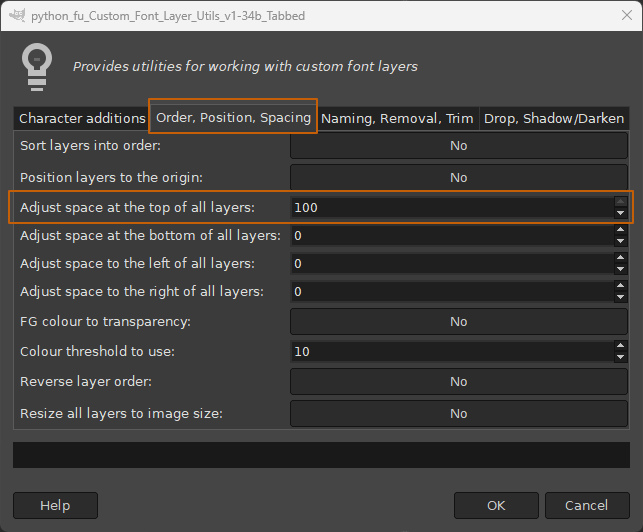Switch to the Character additions tab
This screenshot has height=532, width=643.
[82, 119]
